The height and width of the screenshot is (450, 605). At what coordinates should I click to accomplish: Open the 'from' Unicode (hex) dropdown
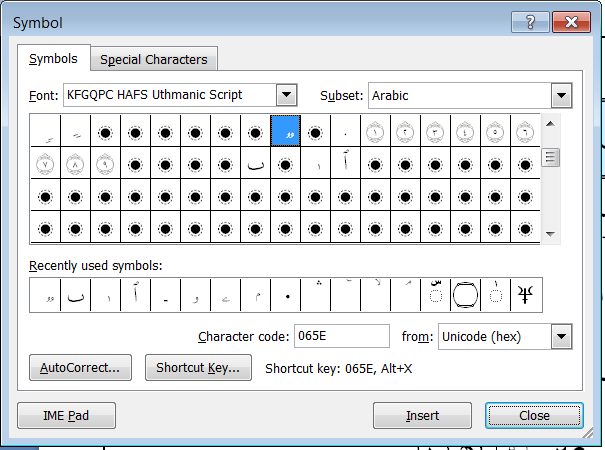click(x=561, y=336)
